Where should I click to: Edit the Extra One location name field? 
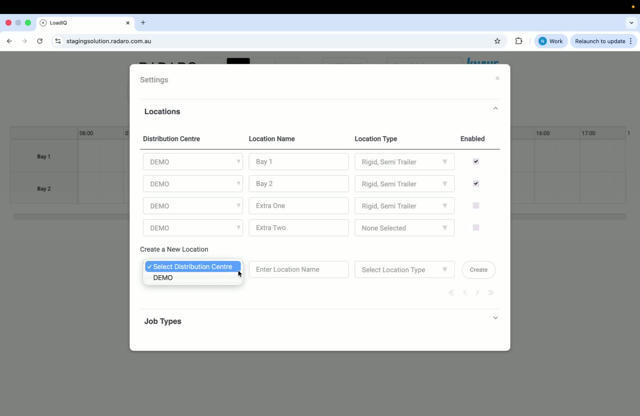298,206
